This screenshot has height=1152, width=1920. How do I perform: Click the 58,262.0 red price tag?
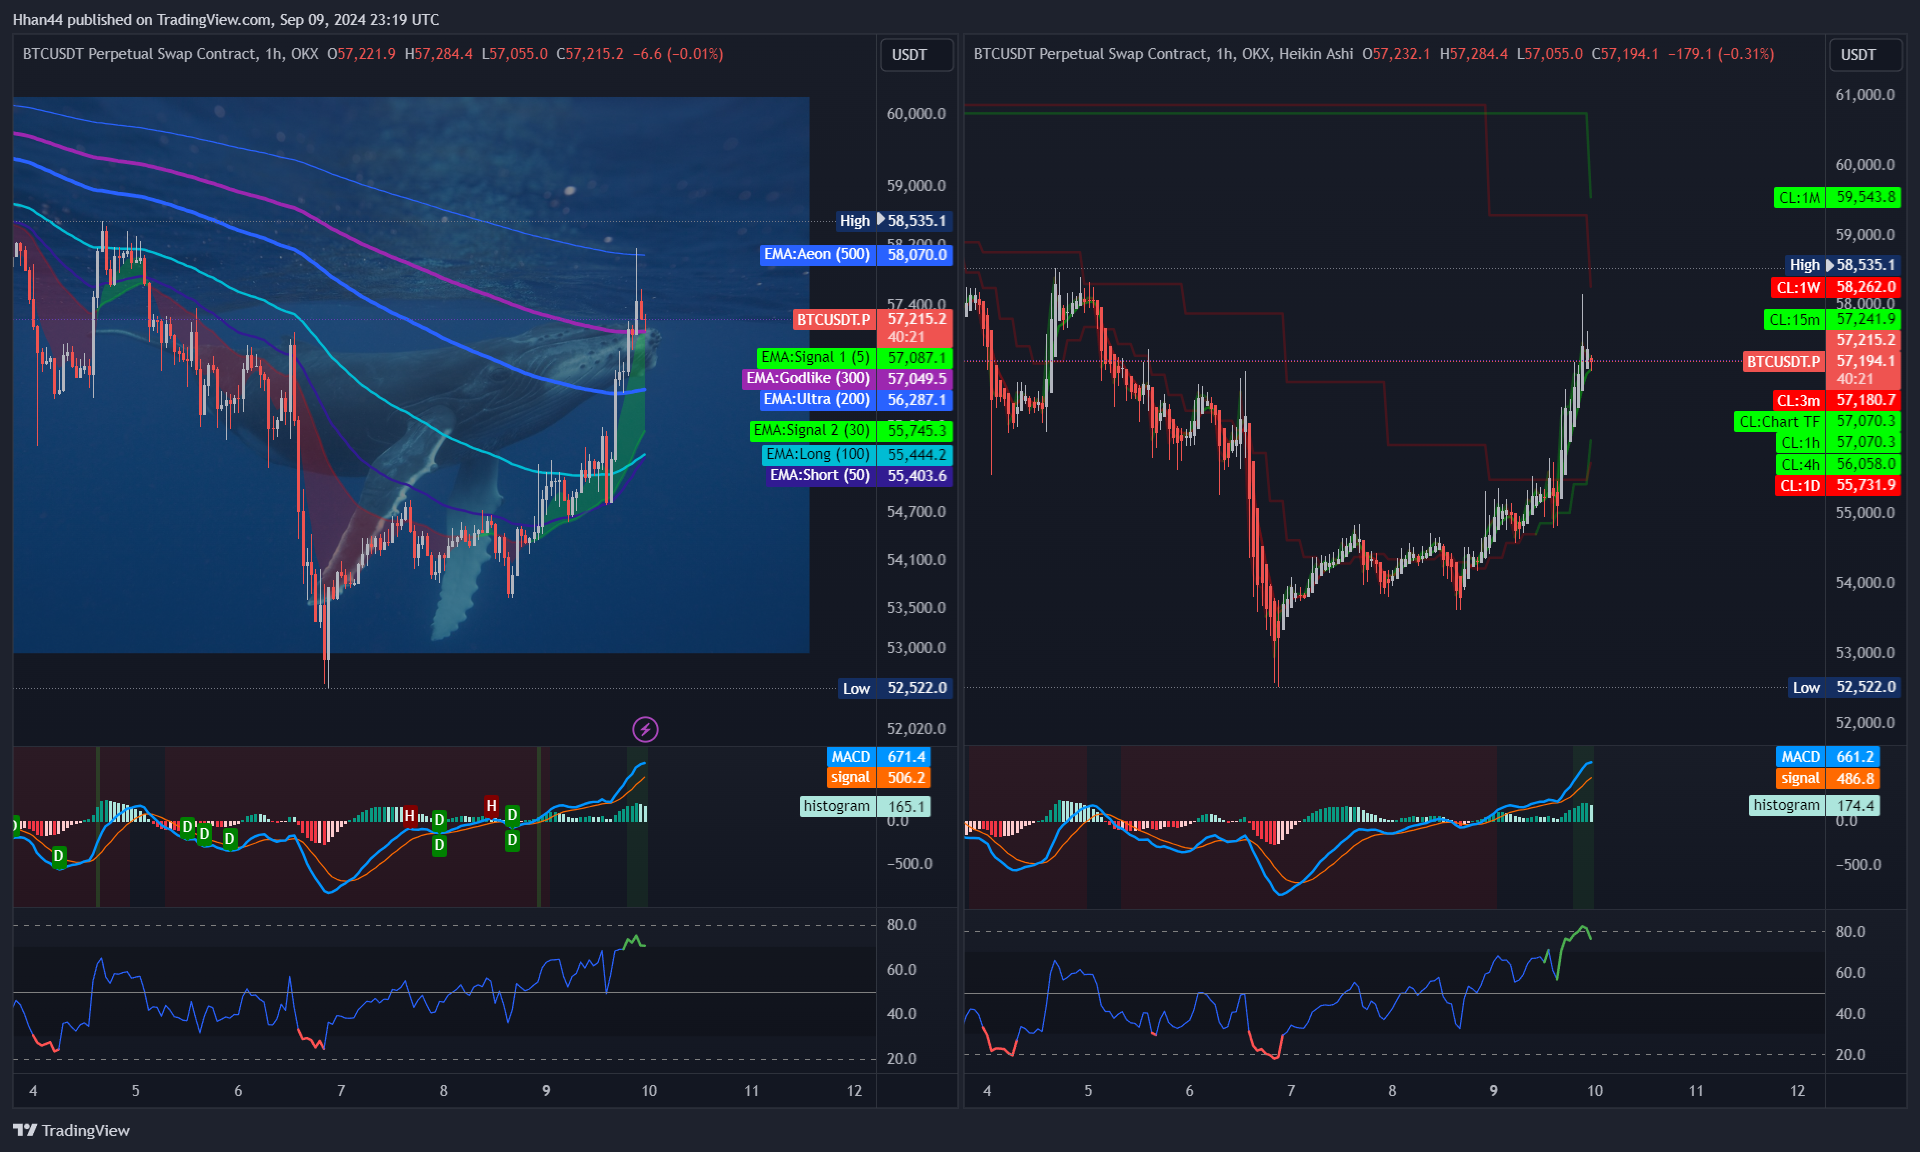1865,287
